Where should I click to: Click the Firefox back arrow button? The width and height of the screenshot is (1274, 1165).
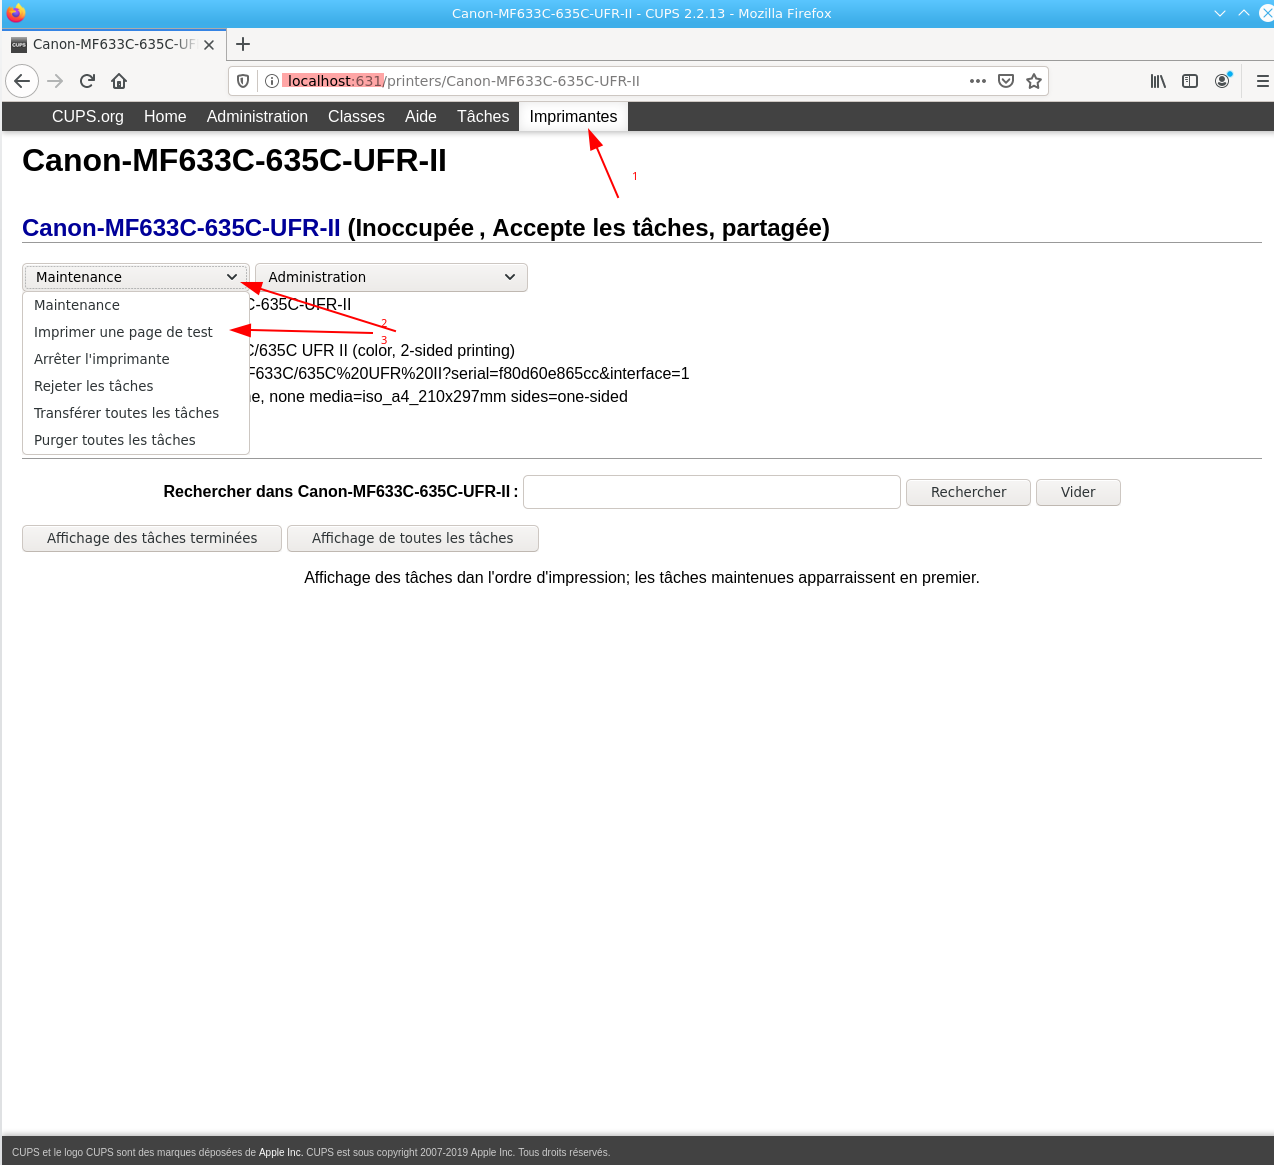point(22,81)
